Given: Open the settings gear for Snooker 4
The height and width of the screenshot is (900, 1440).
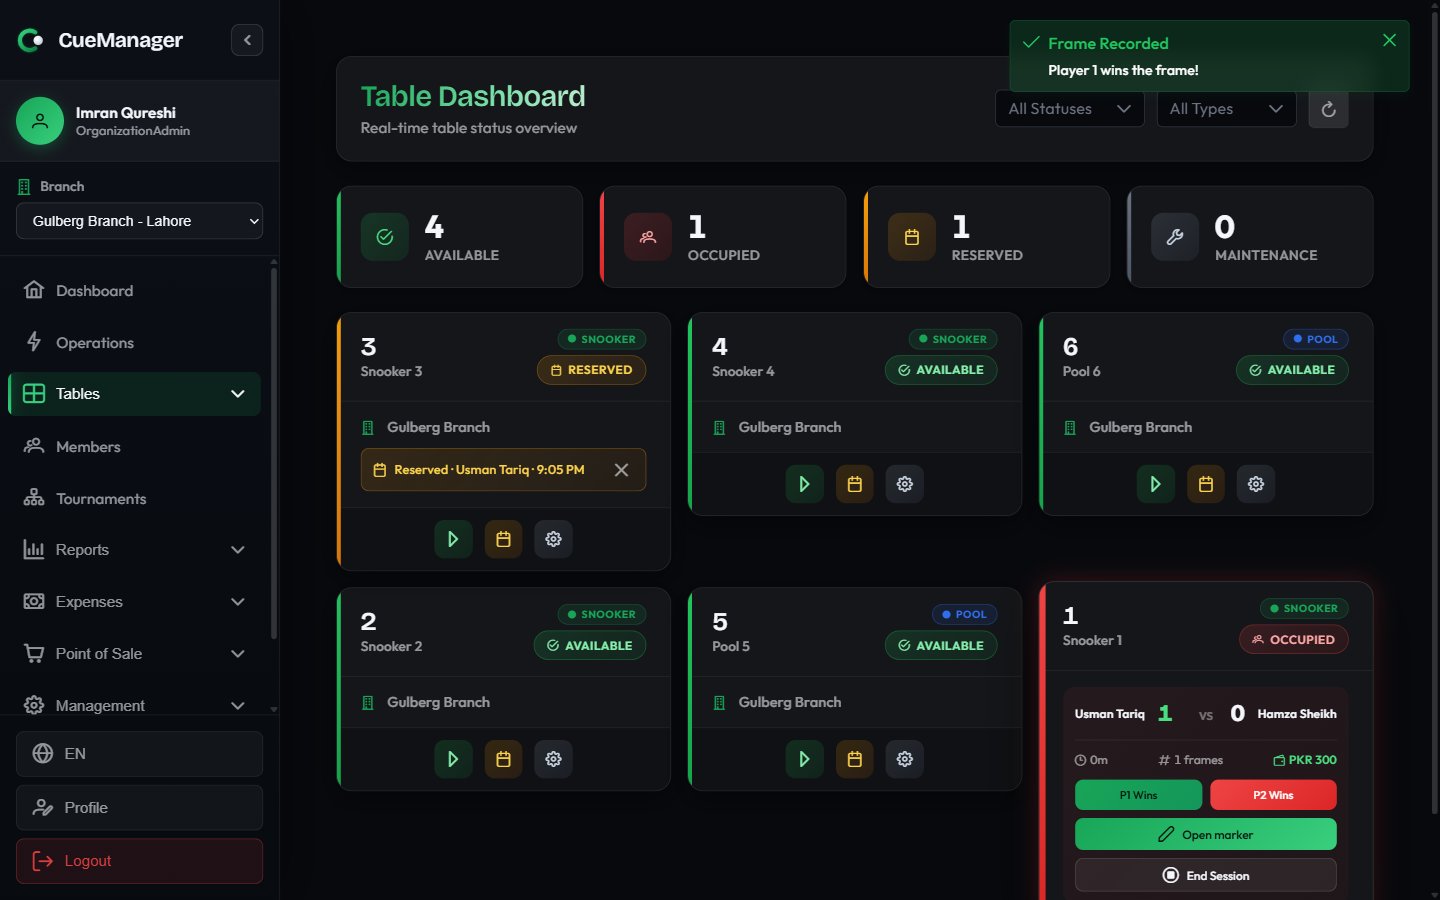Looking at the screenshot, I should coord(904,484).
